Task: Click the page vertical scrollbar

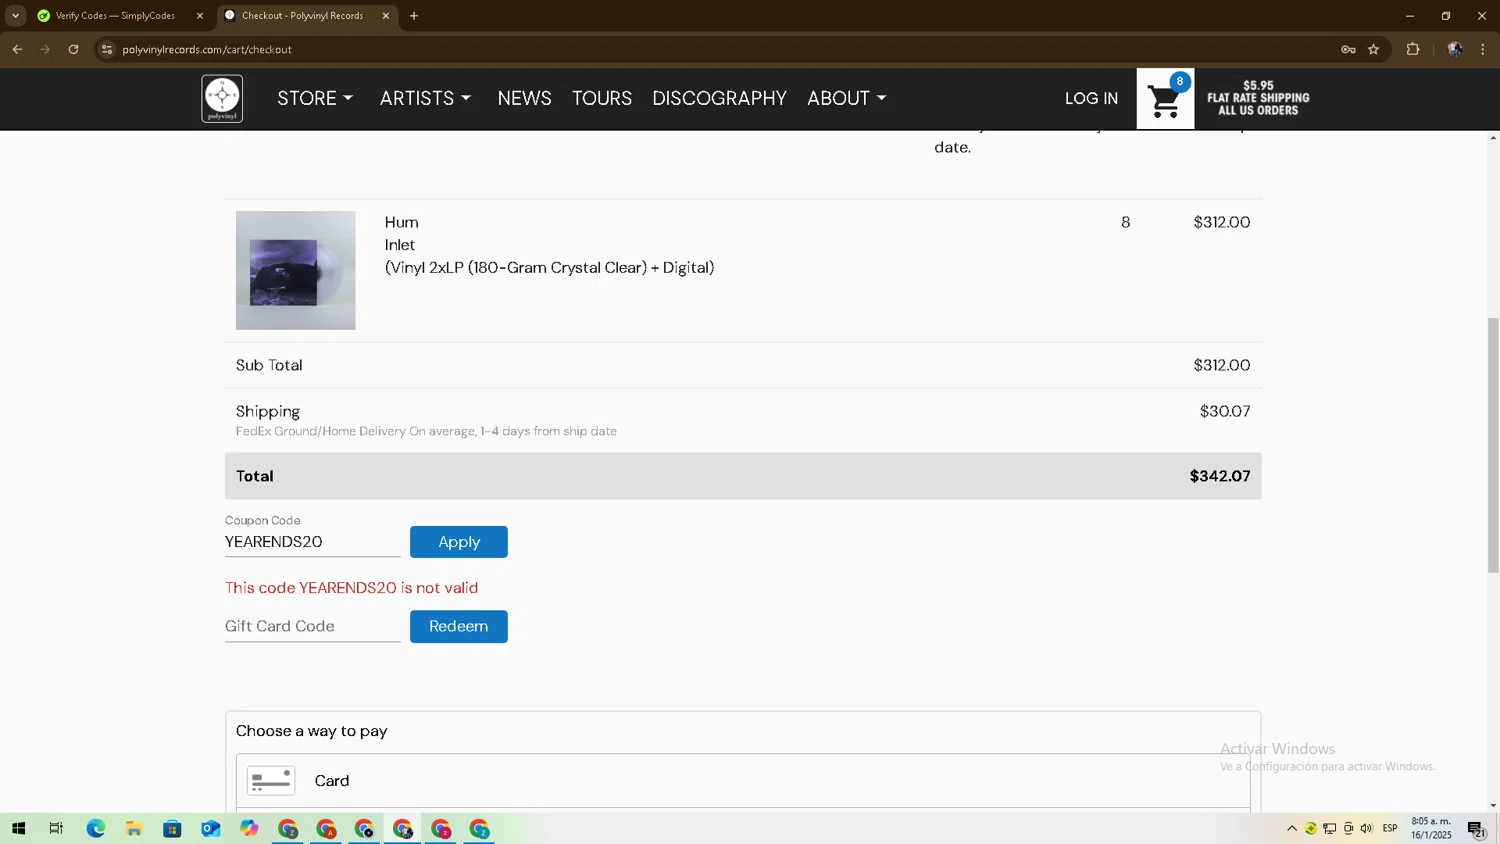Action: click(x=1493, y=445)
